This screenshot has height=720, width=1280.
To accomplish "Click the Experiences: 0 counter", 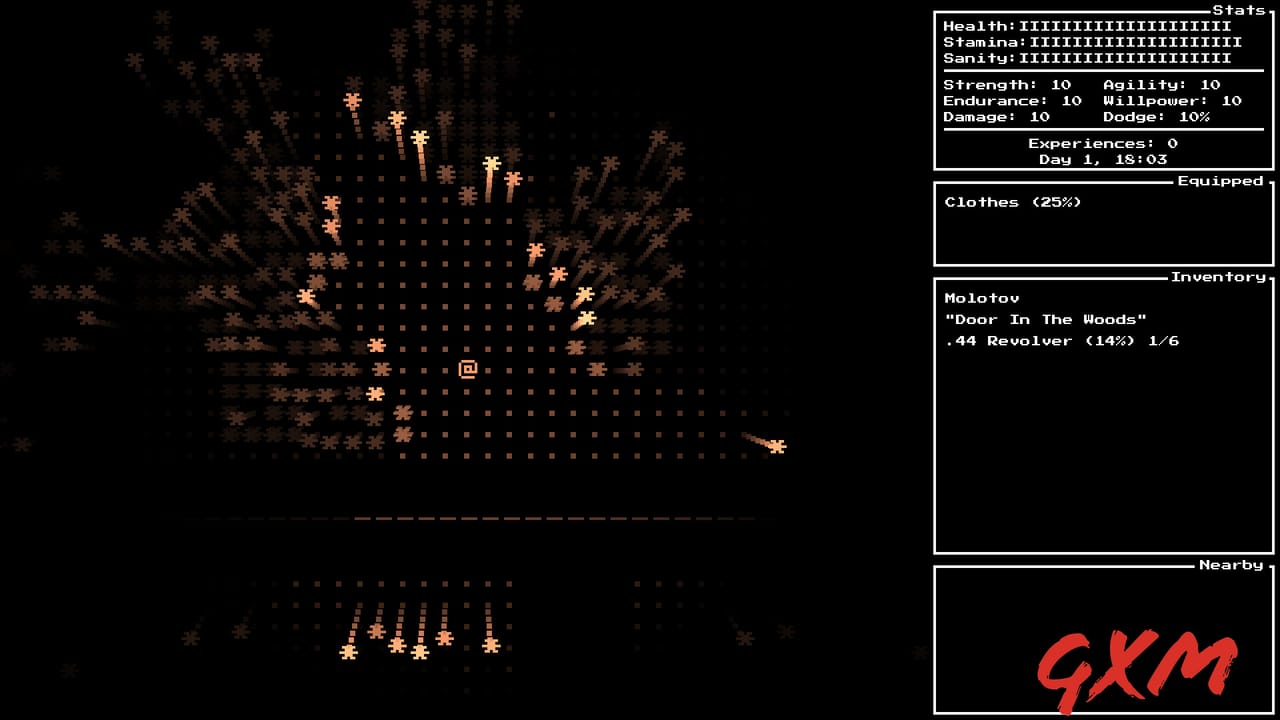I will coord(1102,143).
